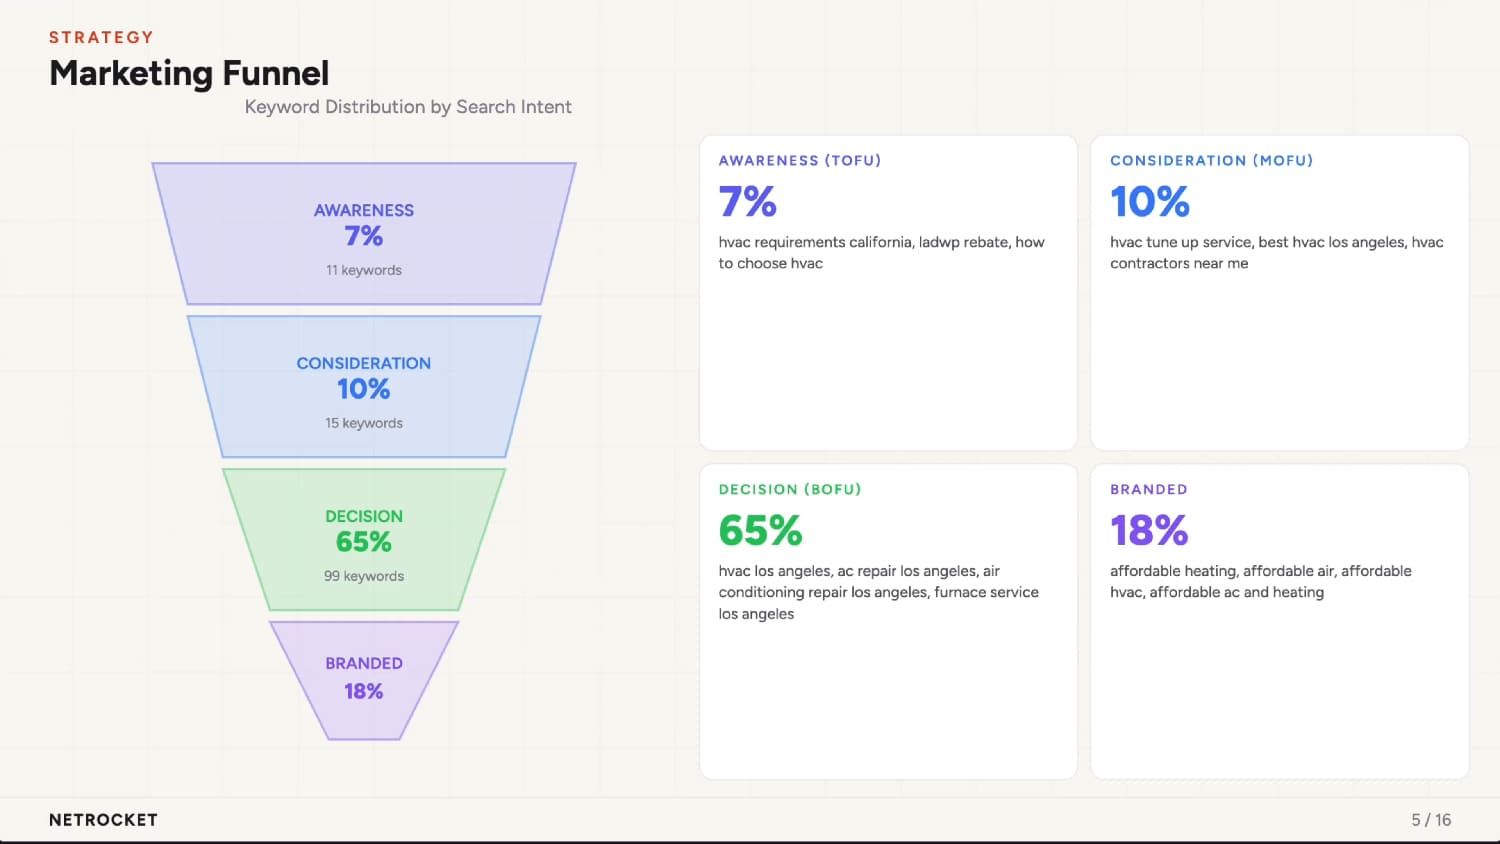
Task: Select the Consideration funnel segment
Action: click(x=364, y=387)
